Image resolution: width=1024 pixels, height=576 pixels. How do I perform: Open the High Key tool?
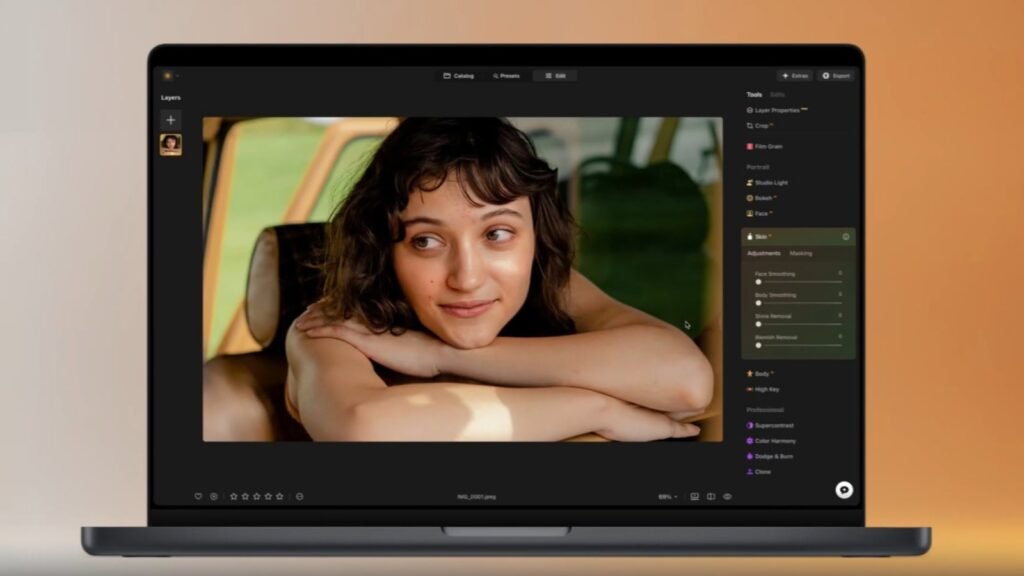(763, 389)
